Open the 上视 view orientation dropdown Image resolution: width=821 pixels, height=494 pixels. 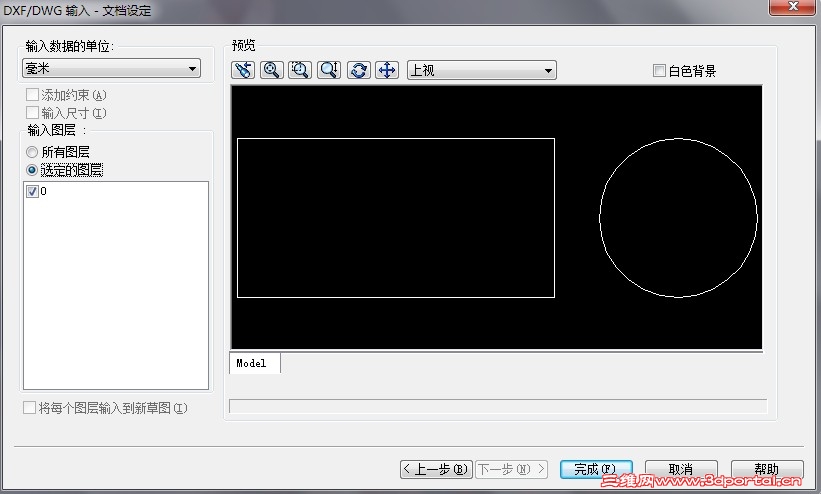tap(482, 70)
